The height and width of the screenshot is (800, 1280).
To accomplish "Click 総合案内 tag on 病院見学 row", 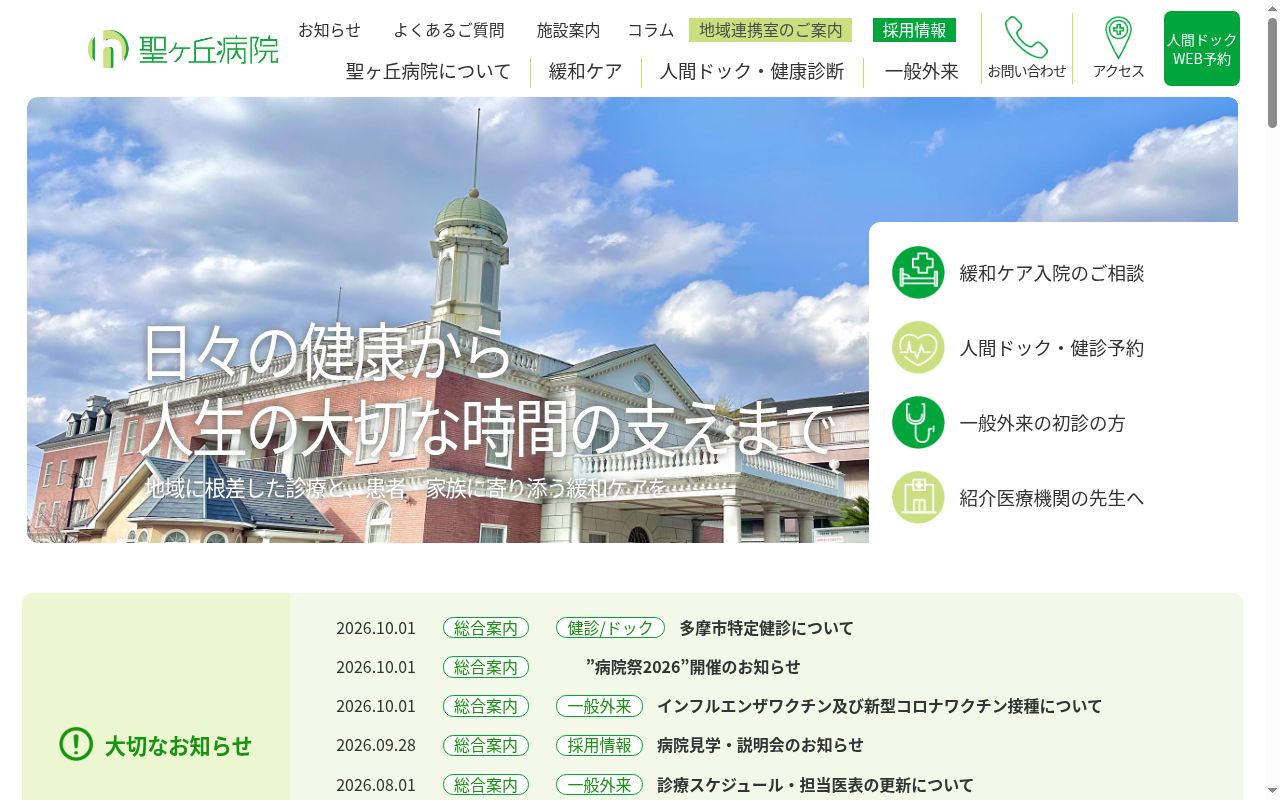I will 486,745.
